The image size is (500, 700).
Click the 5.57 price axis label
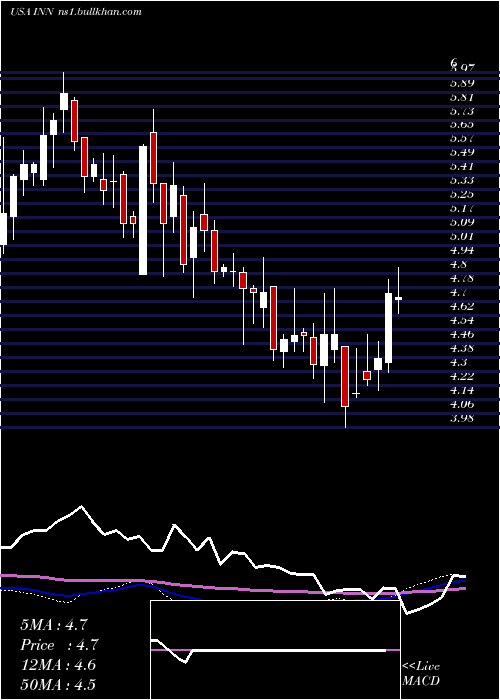pos(462,139)
